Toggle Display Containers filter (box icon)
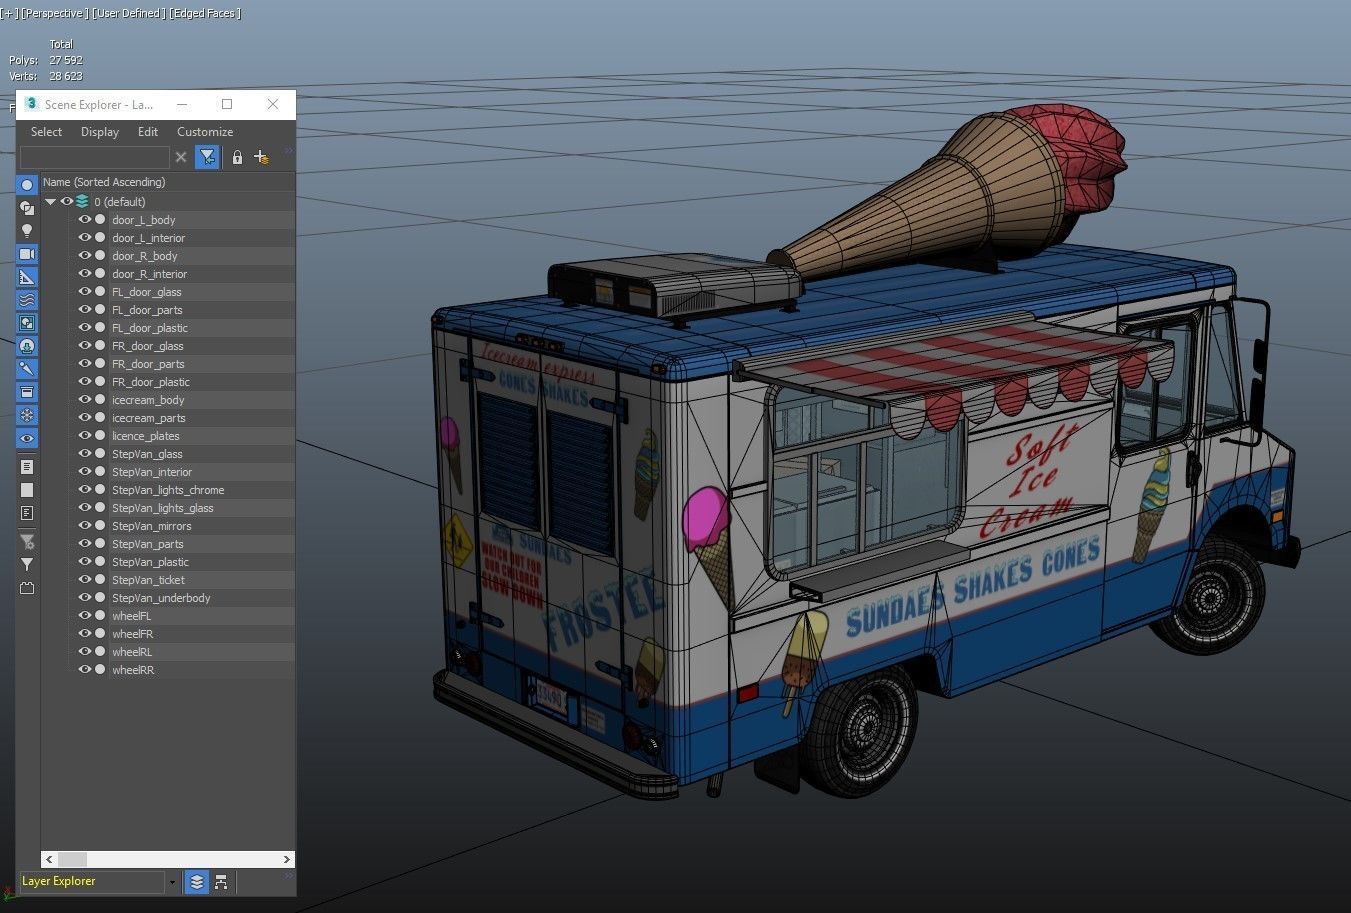The width and height of the screenshot is (1351, 913). (27, 392)
